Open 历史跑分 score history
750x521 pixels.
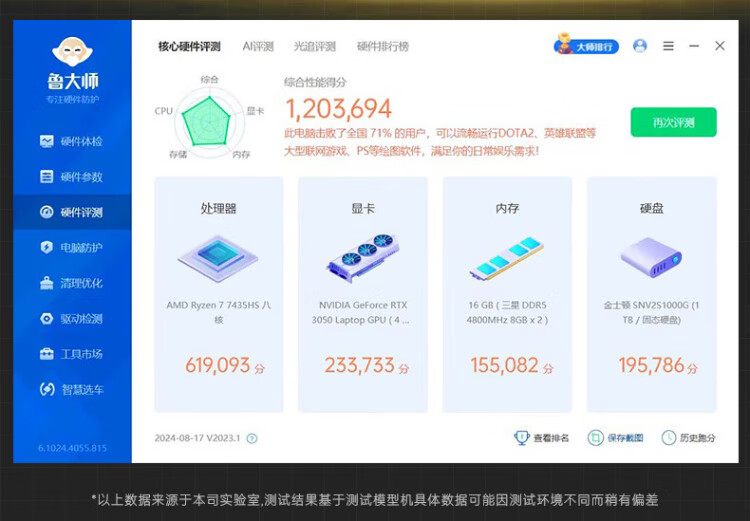click(x=688, y=438)
